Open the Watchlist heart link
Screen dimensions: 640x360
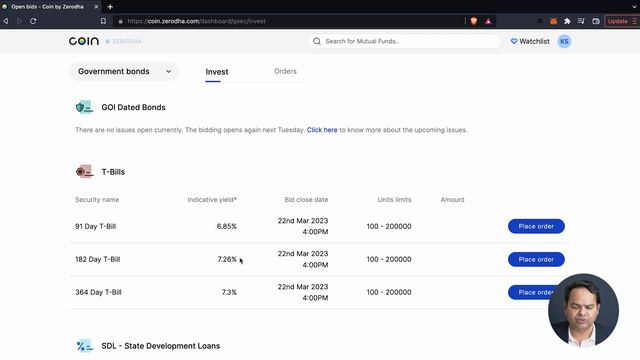[530, 41]
